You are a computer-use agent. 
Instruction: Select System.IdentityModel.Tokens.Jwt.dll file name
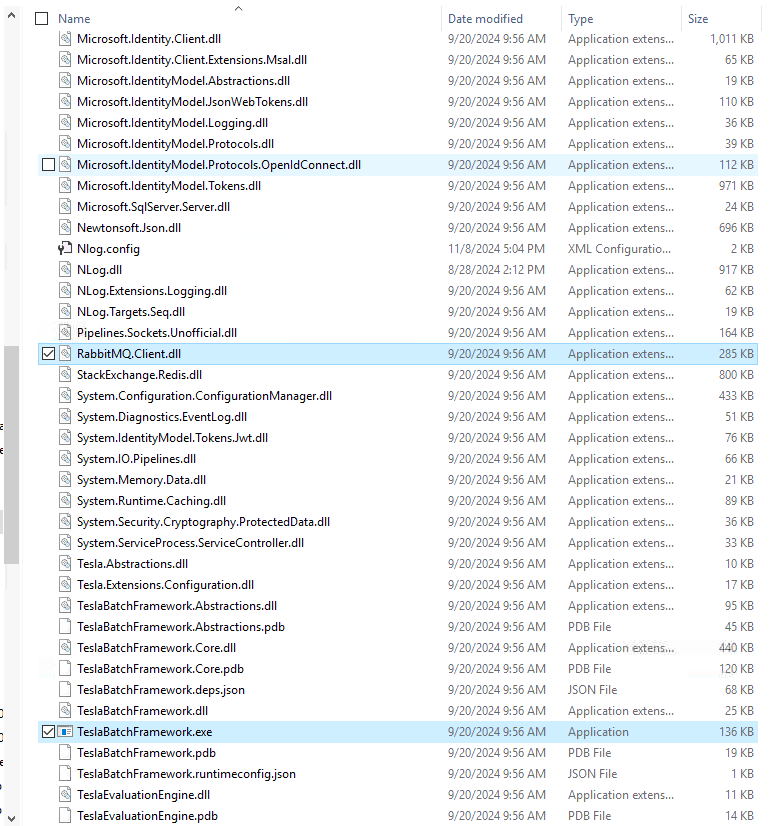click(x=172, y=438)
